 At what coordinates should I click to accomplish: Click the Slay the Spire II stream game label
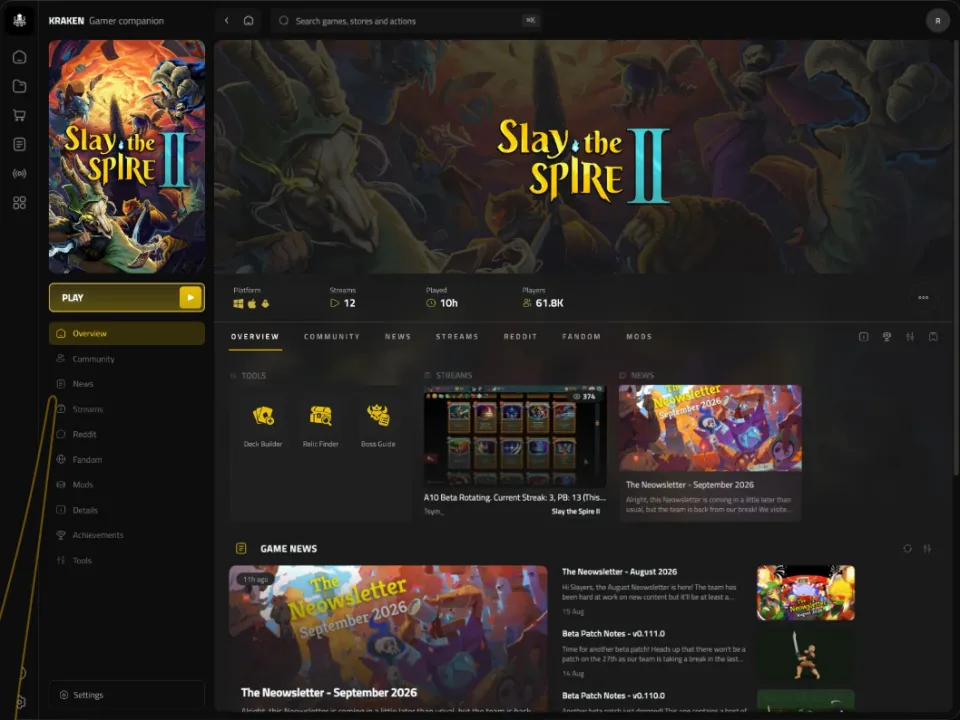click(576, 511)
